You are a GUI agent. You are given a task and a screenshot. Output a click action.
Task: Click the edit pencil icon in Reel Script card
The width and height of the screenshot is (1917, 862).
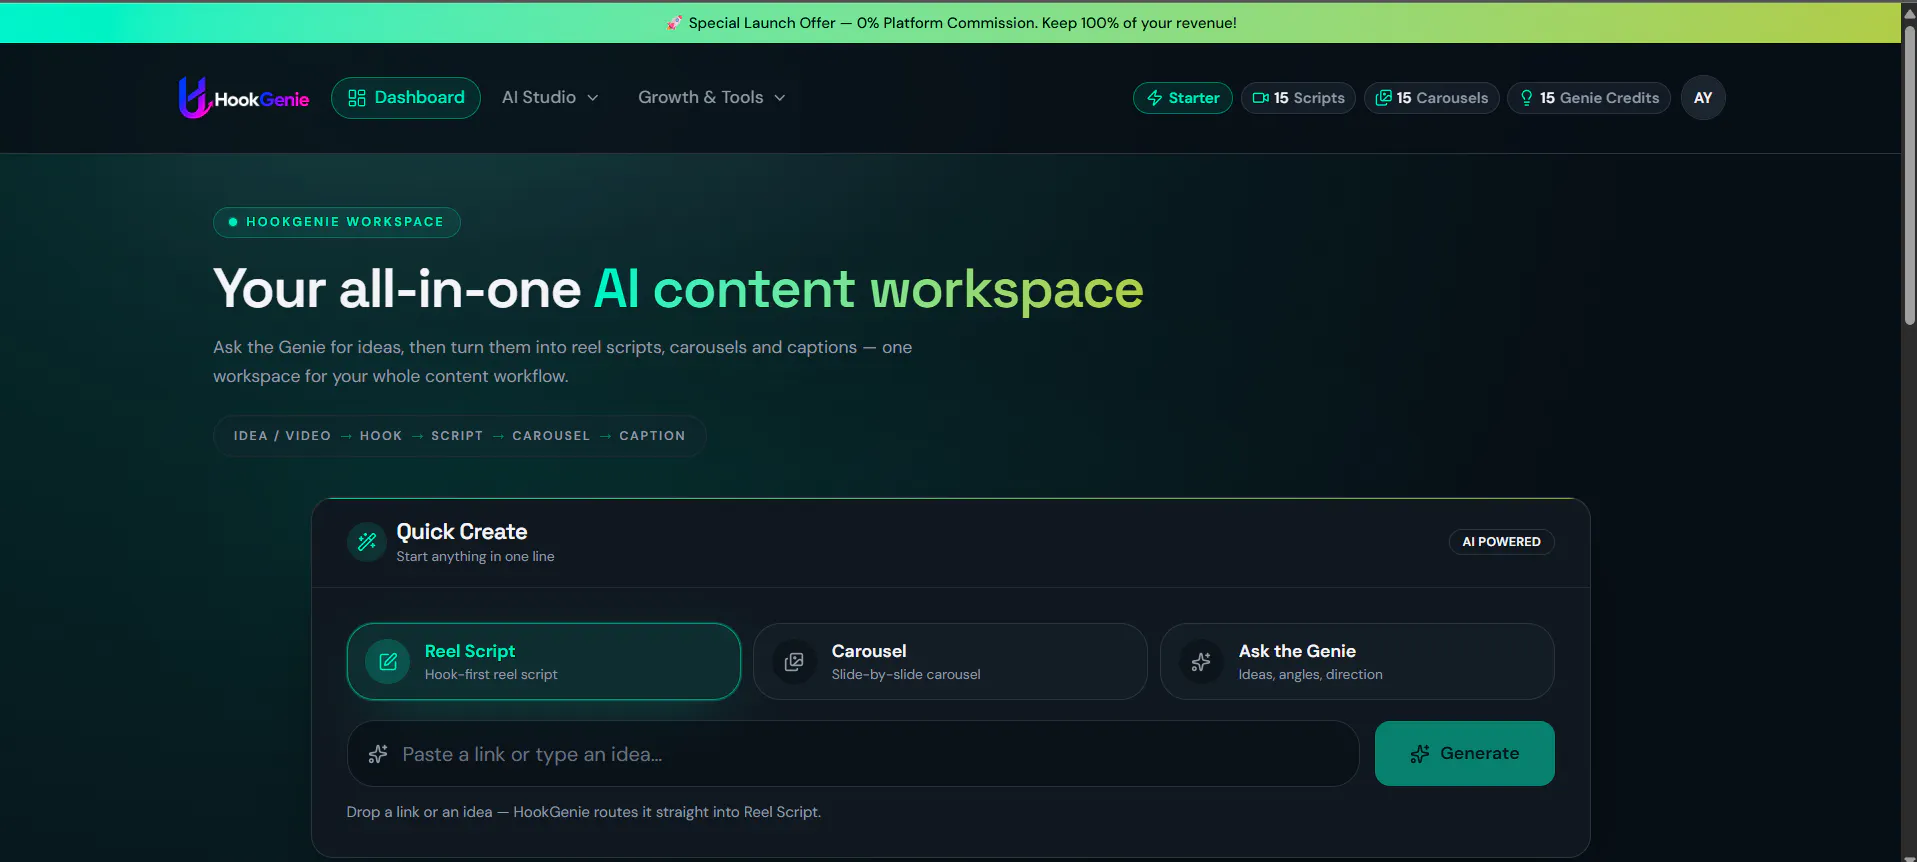tap(388, 662)
